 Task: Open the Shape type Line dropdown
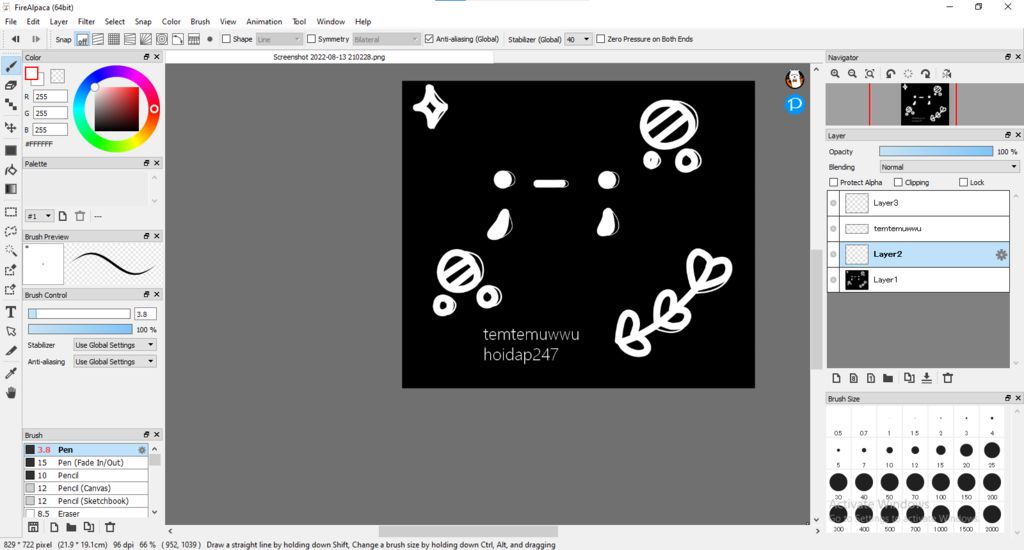tap(279, 39)
